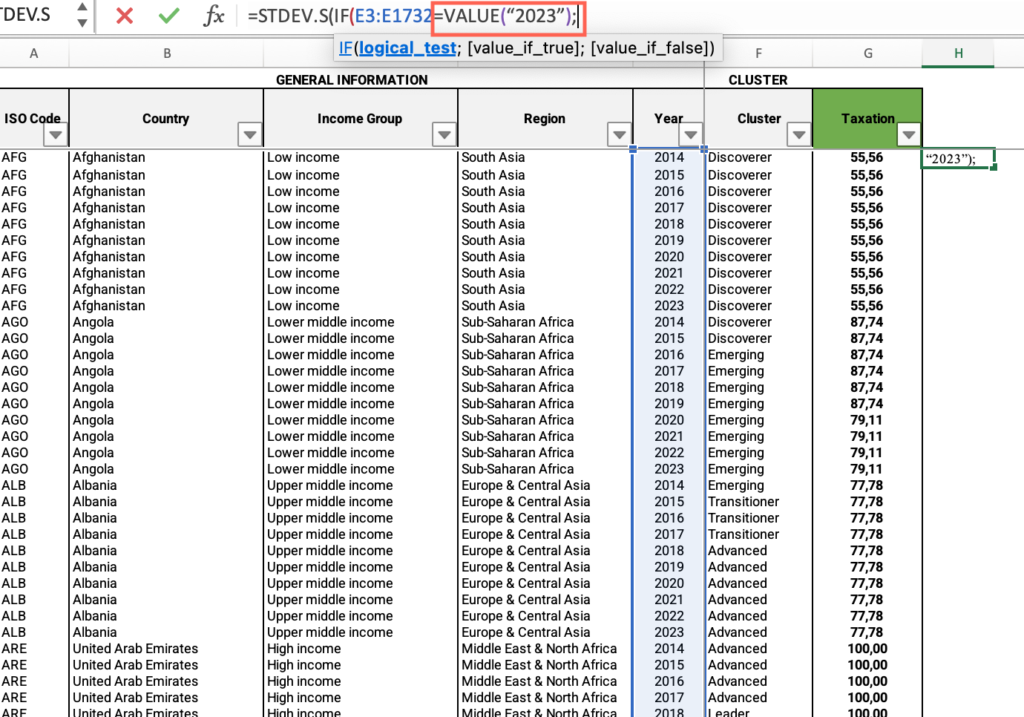This screenshot has width=1024, height=717.
Task: Click the editing cell showing “2023”);
Action: 958,159
